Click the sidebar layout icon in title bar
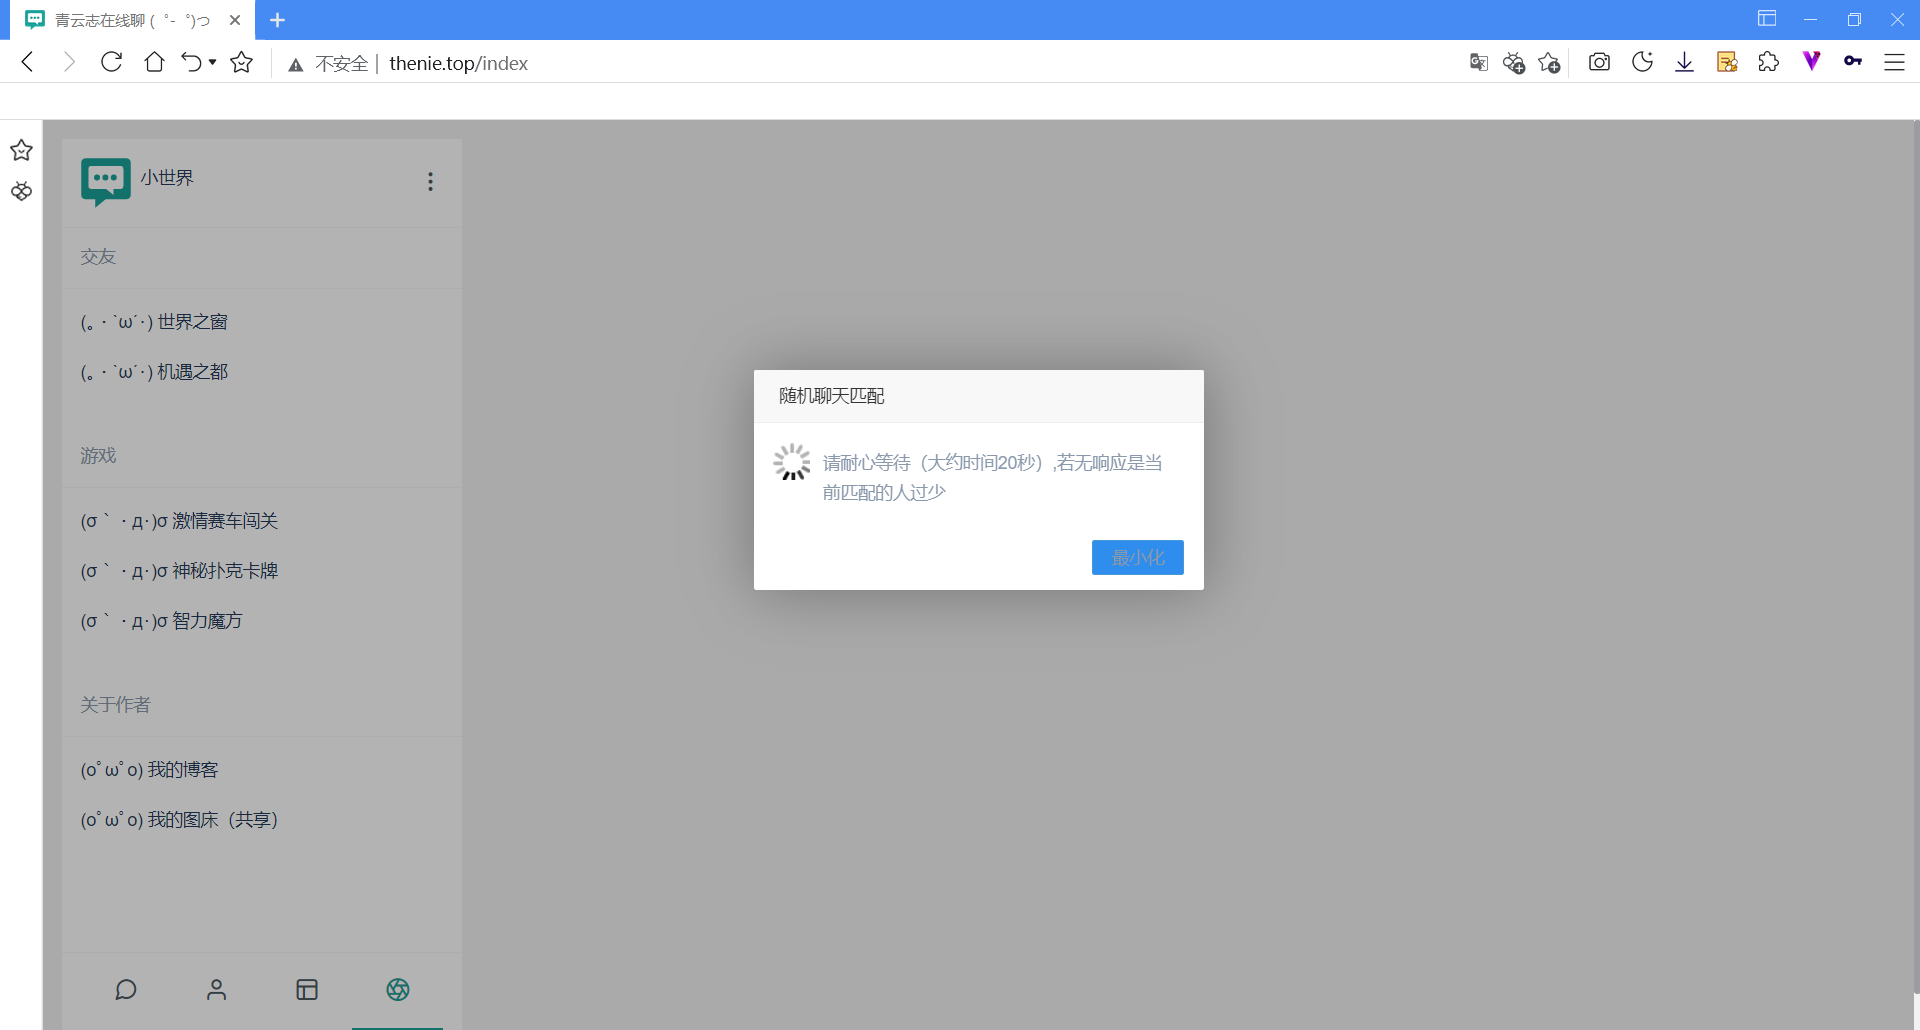The image size is (1920, 1030). (1767, 19)
